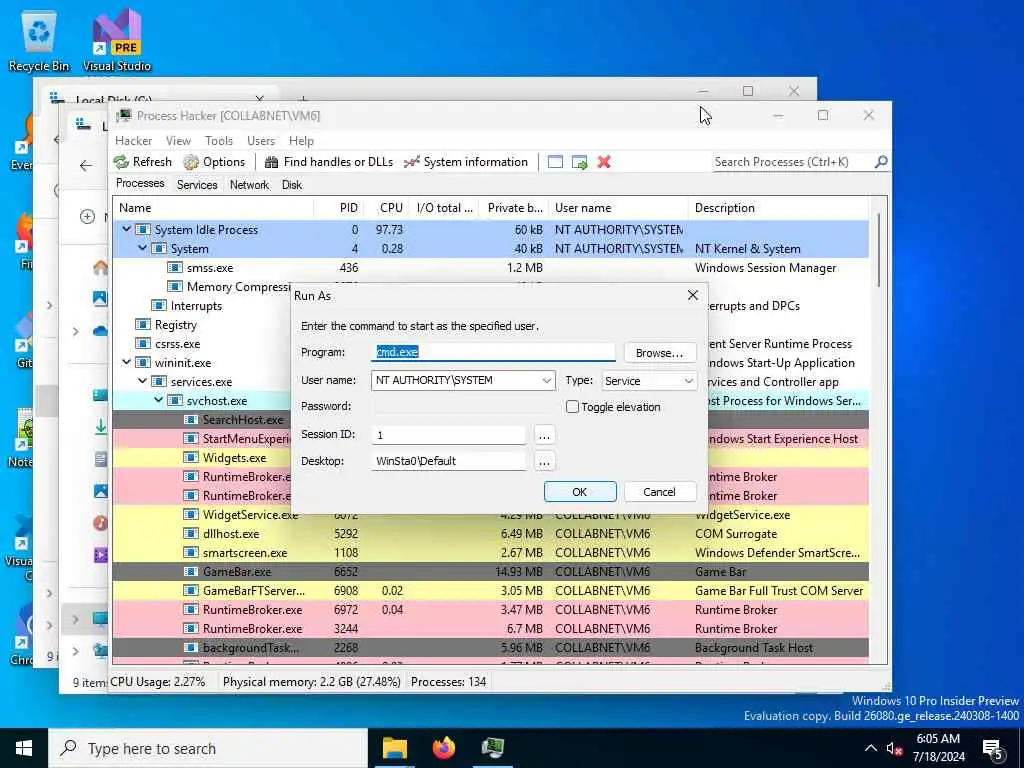The width and height of the screenshot is (1024, 768).
Task: Open Firefox from the taskbar
Action: (x=443, y=748)
